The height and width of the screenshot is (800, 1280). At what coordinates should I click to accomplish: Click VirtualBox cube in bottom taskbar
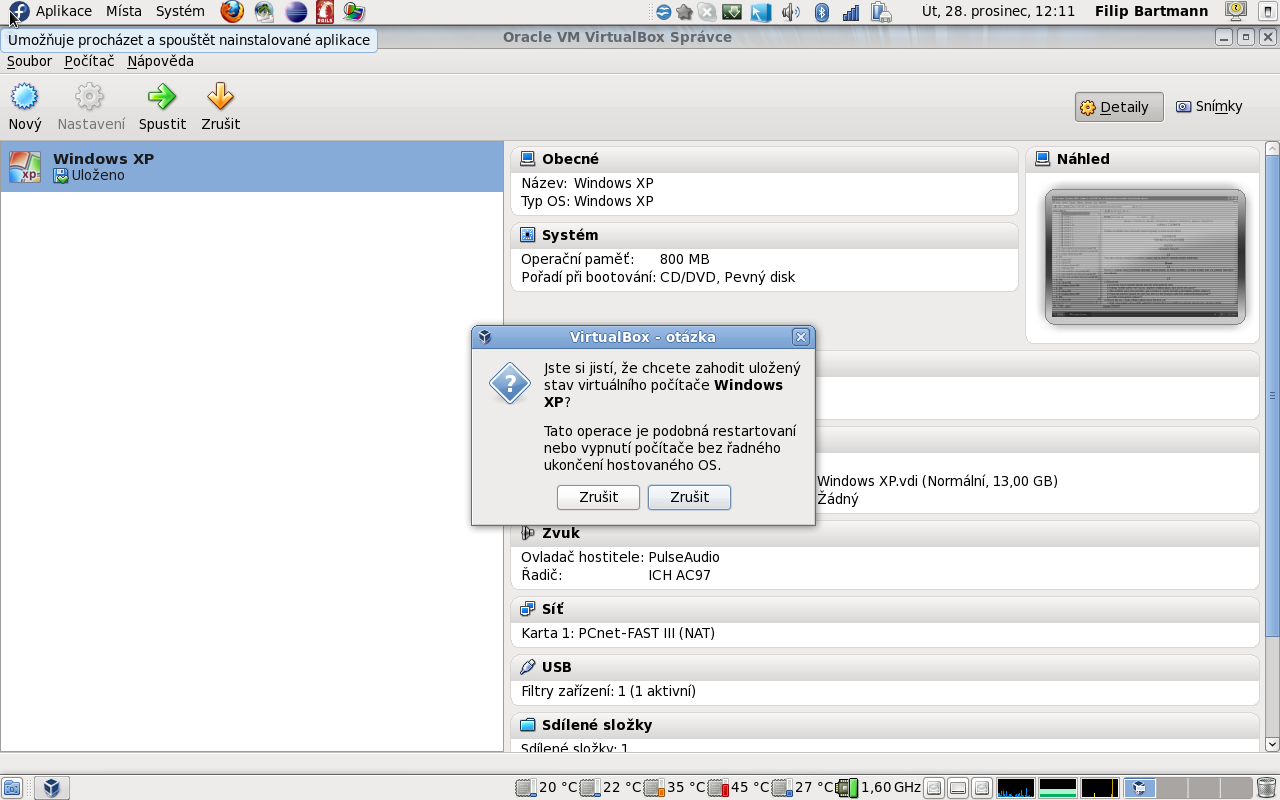(51, 788)
